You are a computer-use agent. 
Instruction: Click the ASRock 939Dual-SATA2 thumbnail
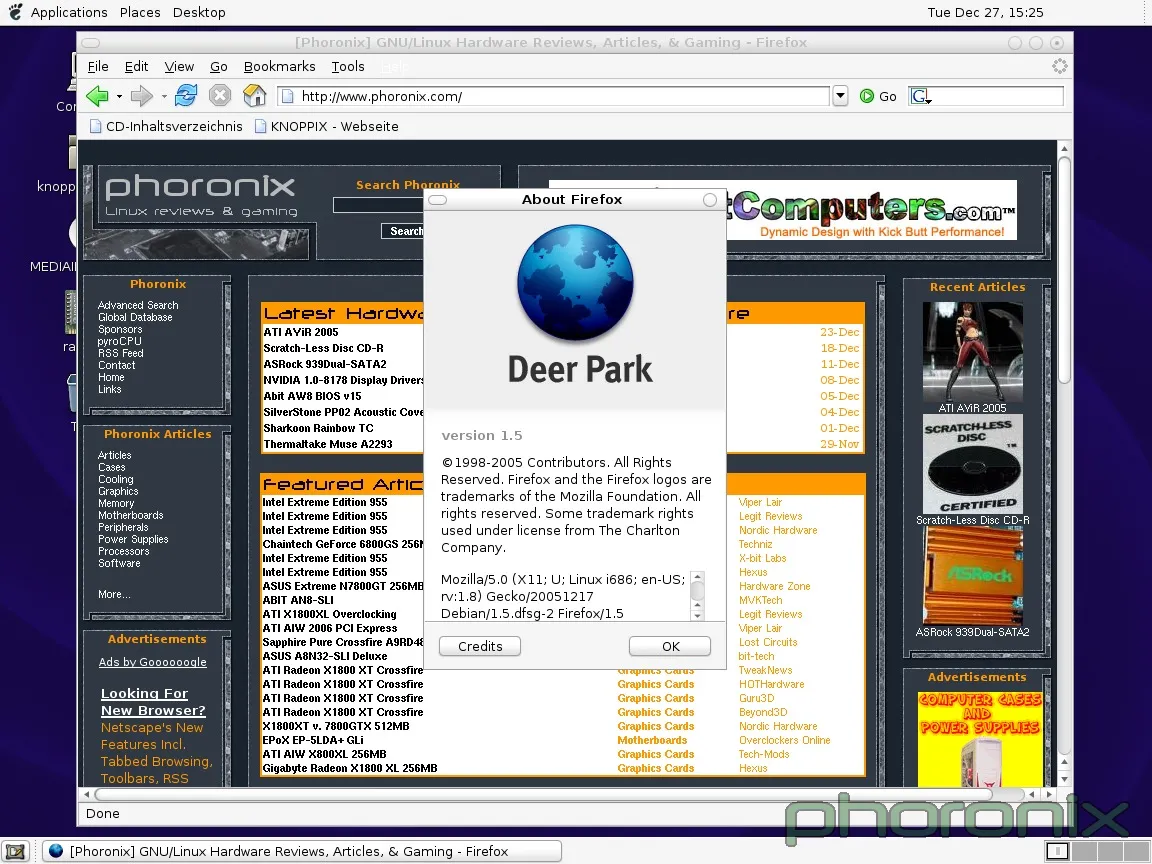[972, 576]
